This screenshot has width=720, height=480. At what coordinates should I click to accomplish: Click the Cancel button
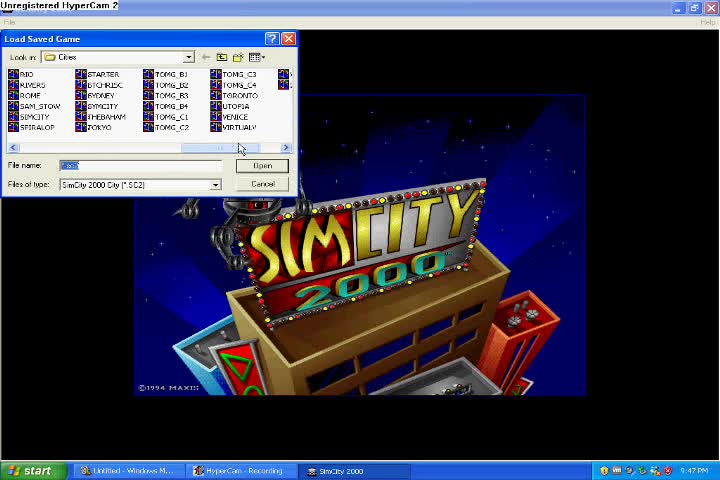pyautogui.click(x=262, y=184)
